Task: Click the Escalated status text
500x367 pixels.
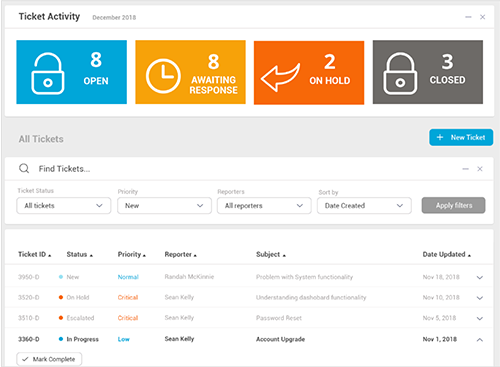Action: click(80, 318)
